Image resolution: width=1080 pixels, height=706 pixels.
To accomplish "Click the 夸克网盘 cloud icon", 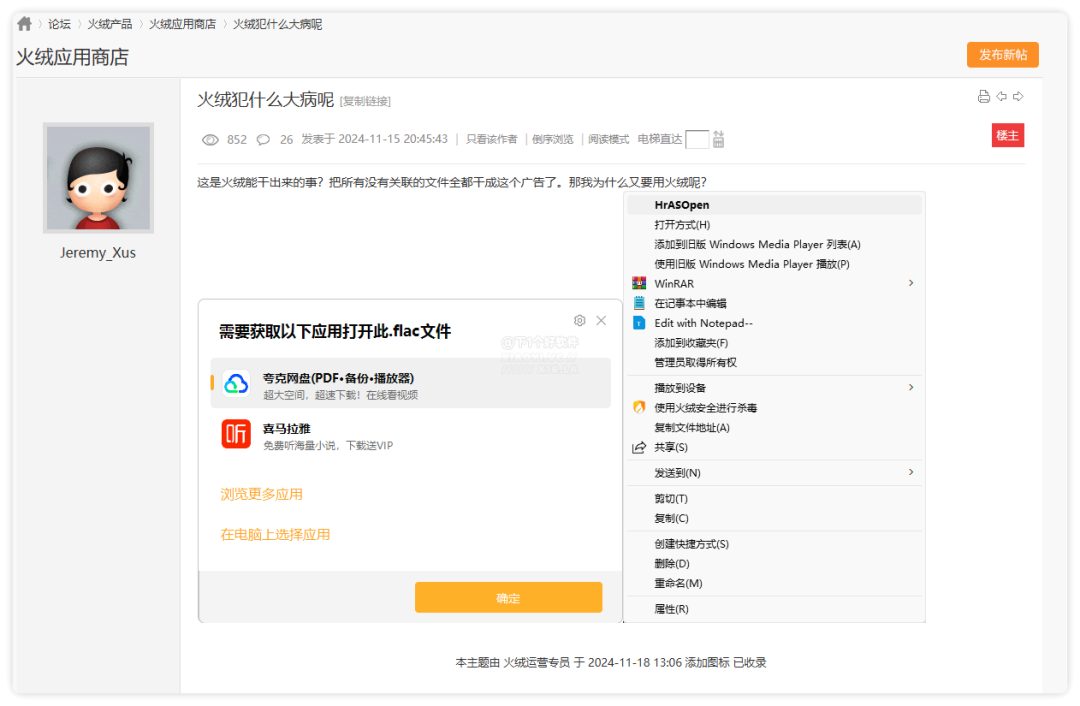I will point(236,384).
